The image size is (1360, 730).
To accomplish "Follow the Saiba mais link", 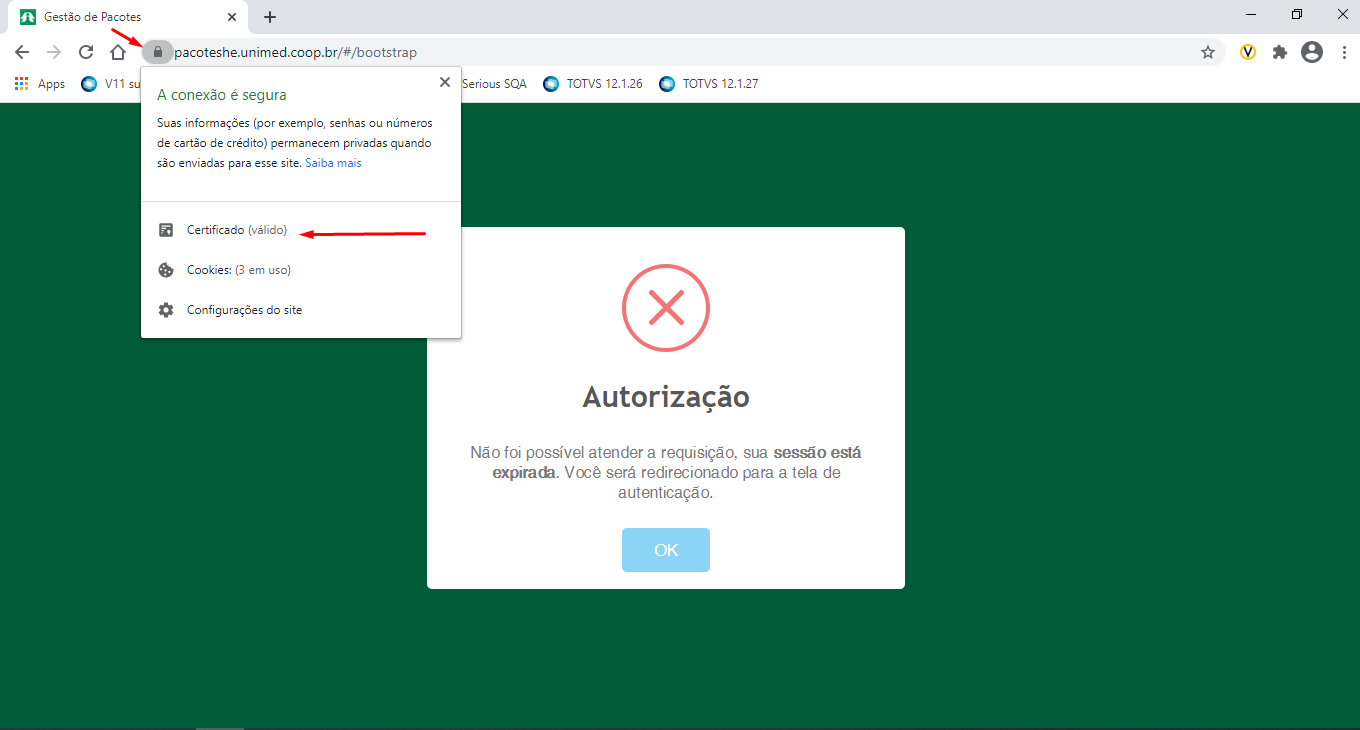I will click(x=333, y=163).
